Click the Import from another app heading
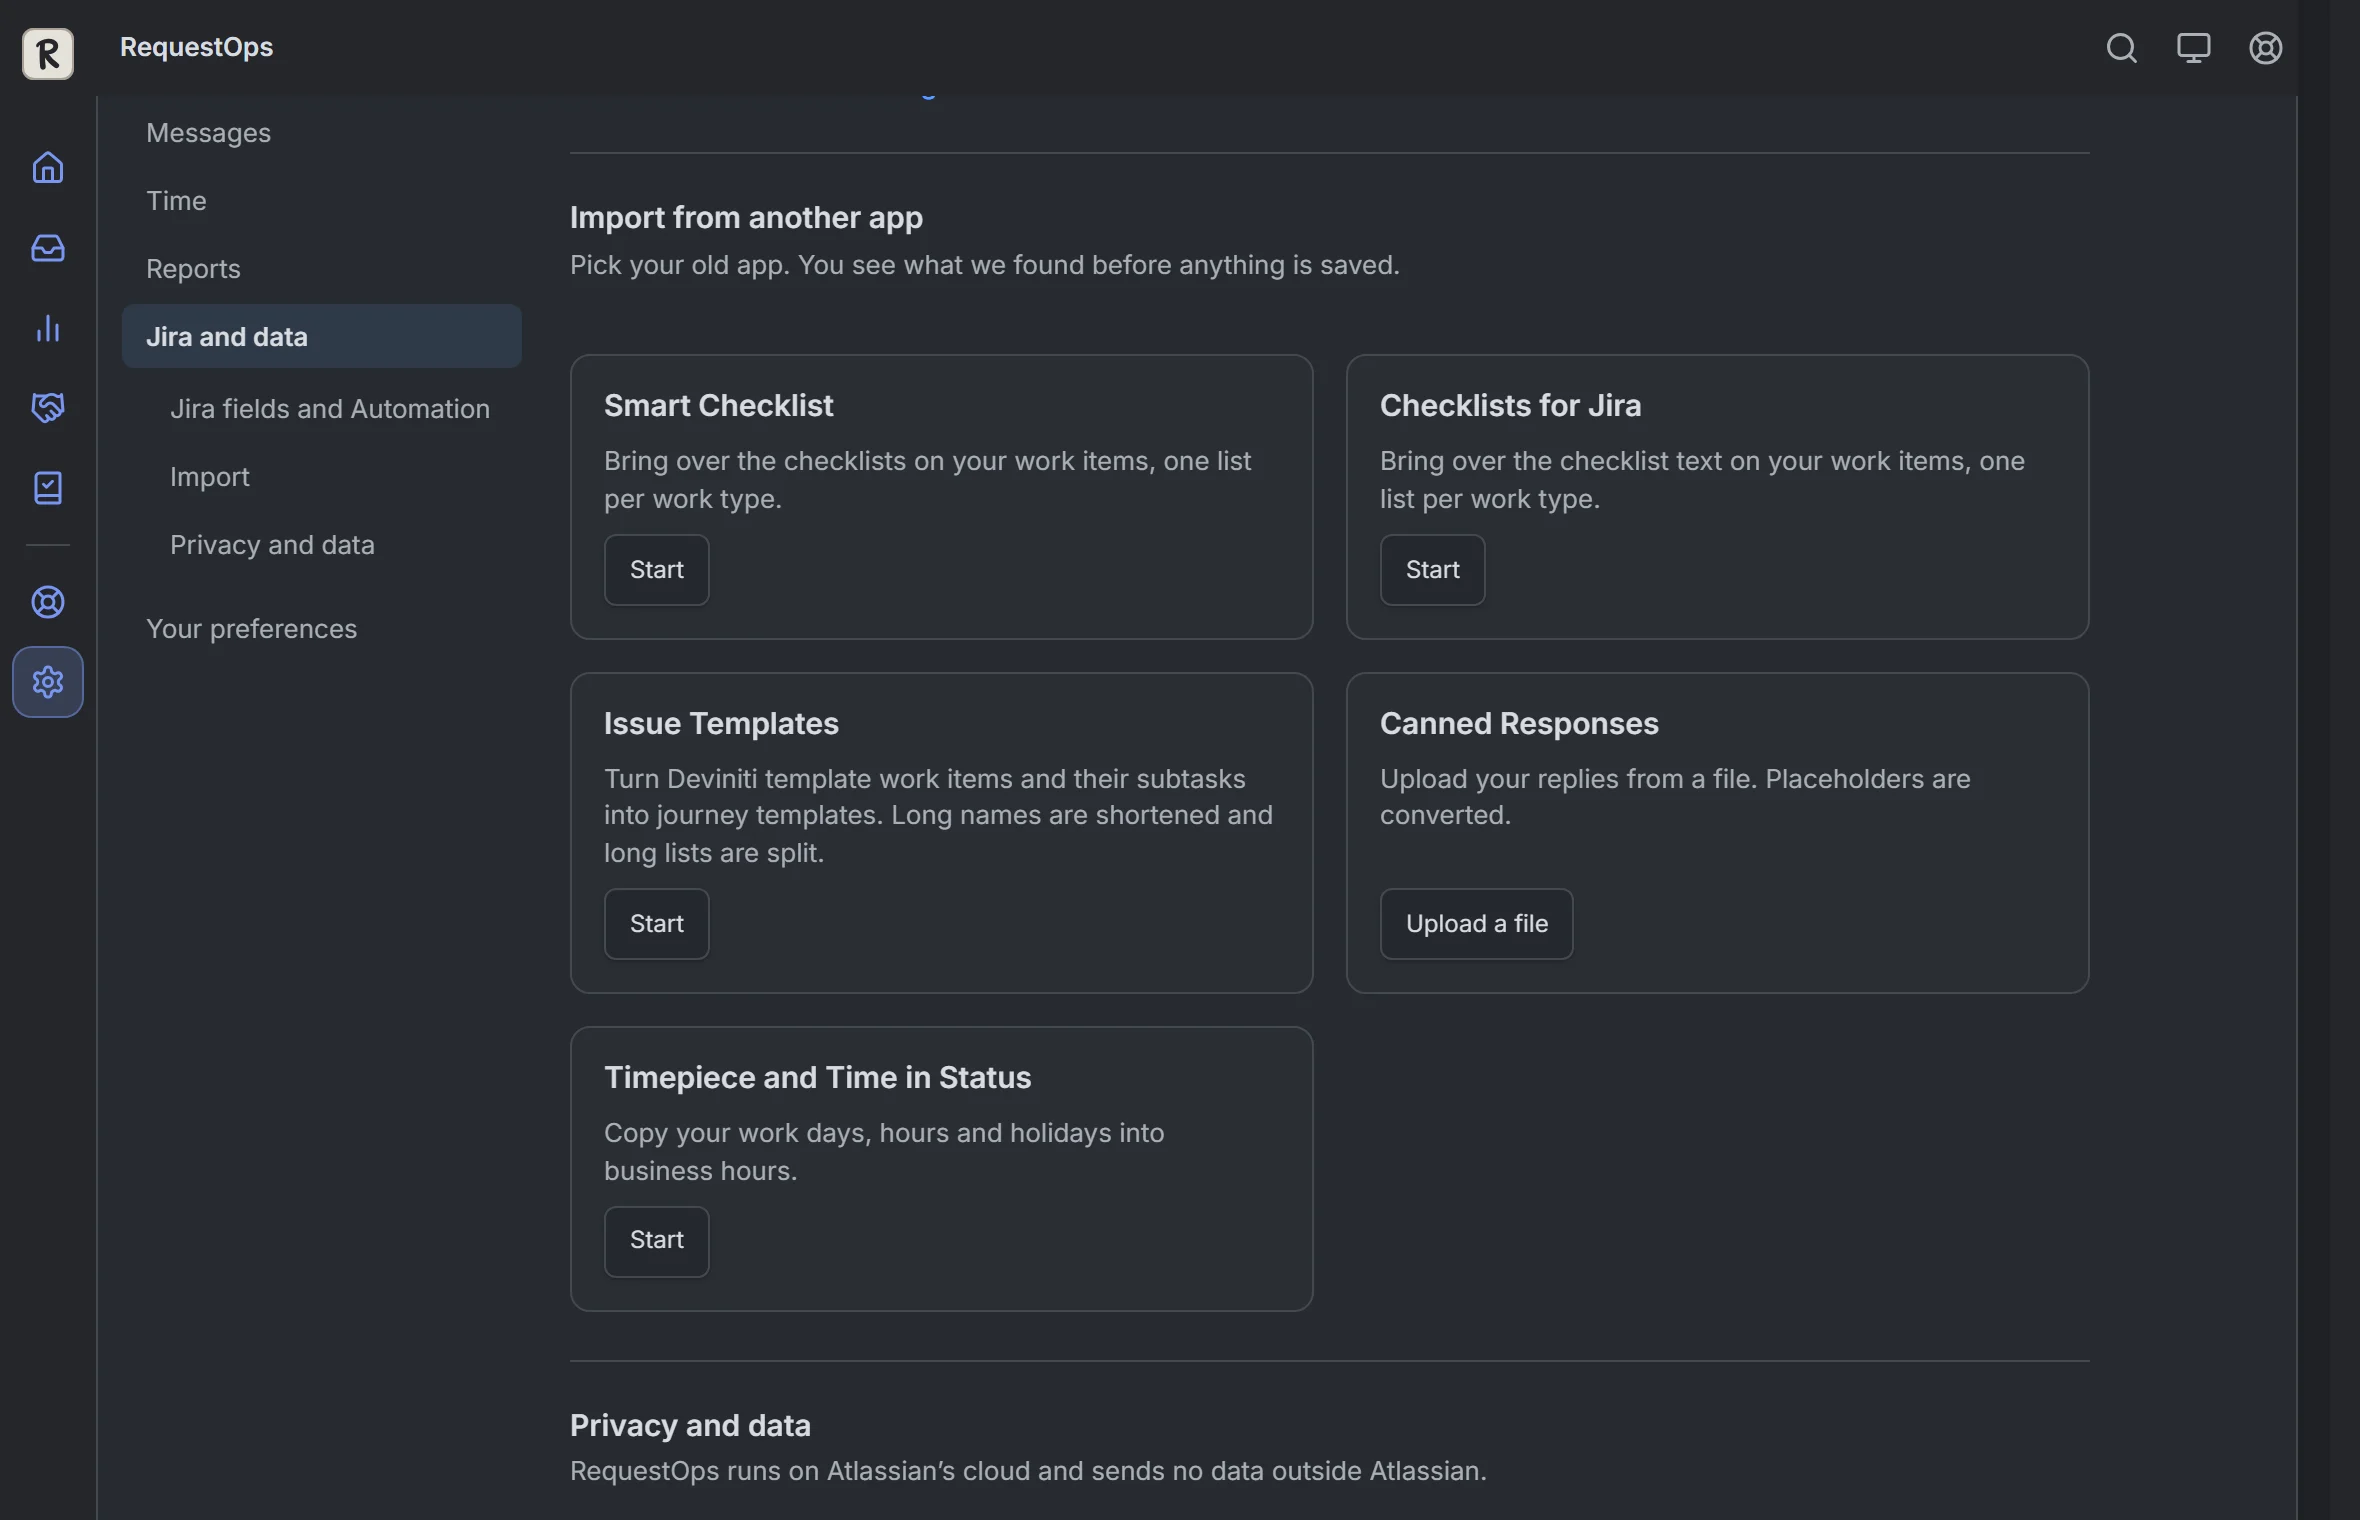 (746, 217)
